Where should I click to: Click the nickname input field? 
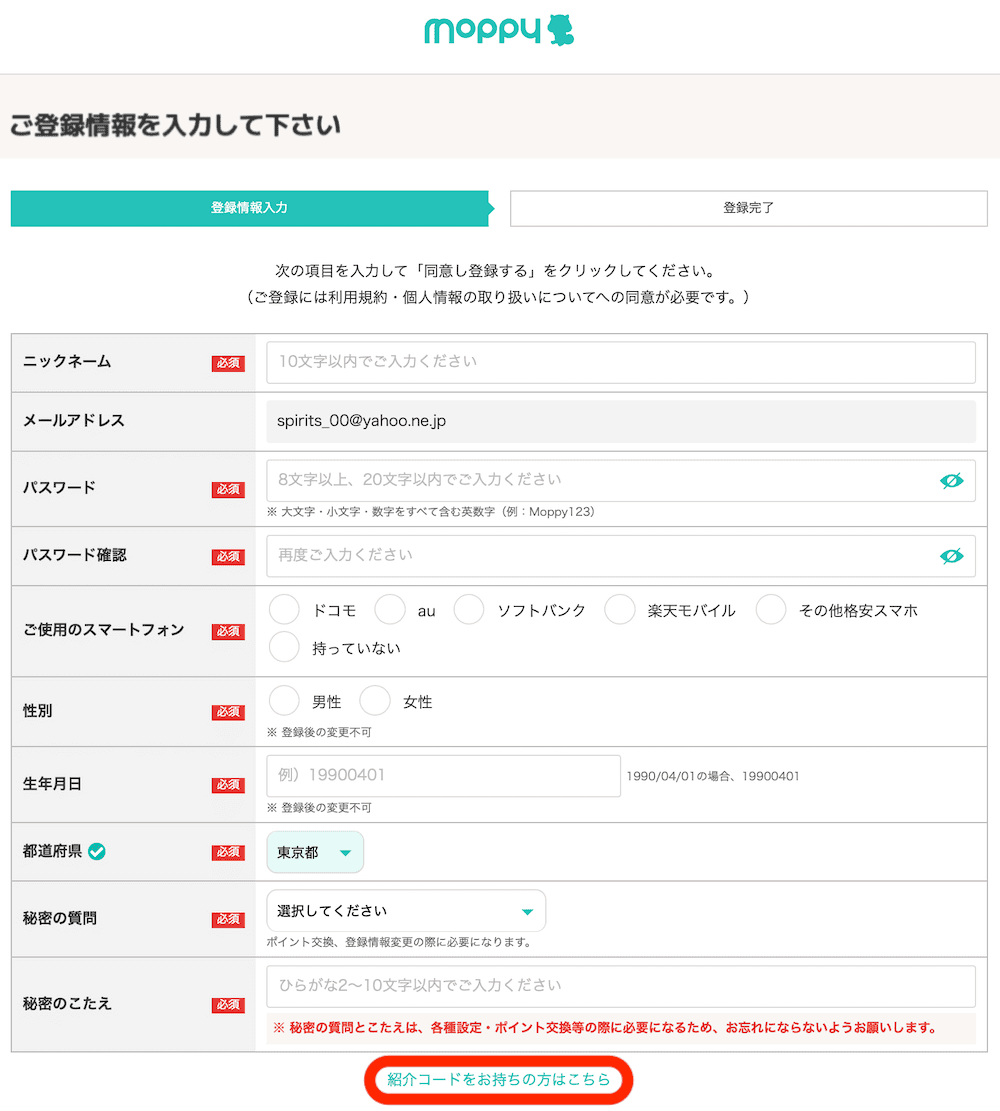[x=620, y=362]
